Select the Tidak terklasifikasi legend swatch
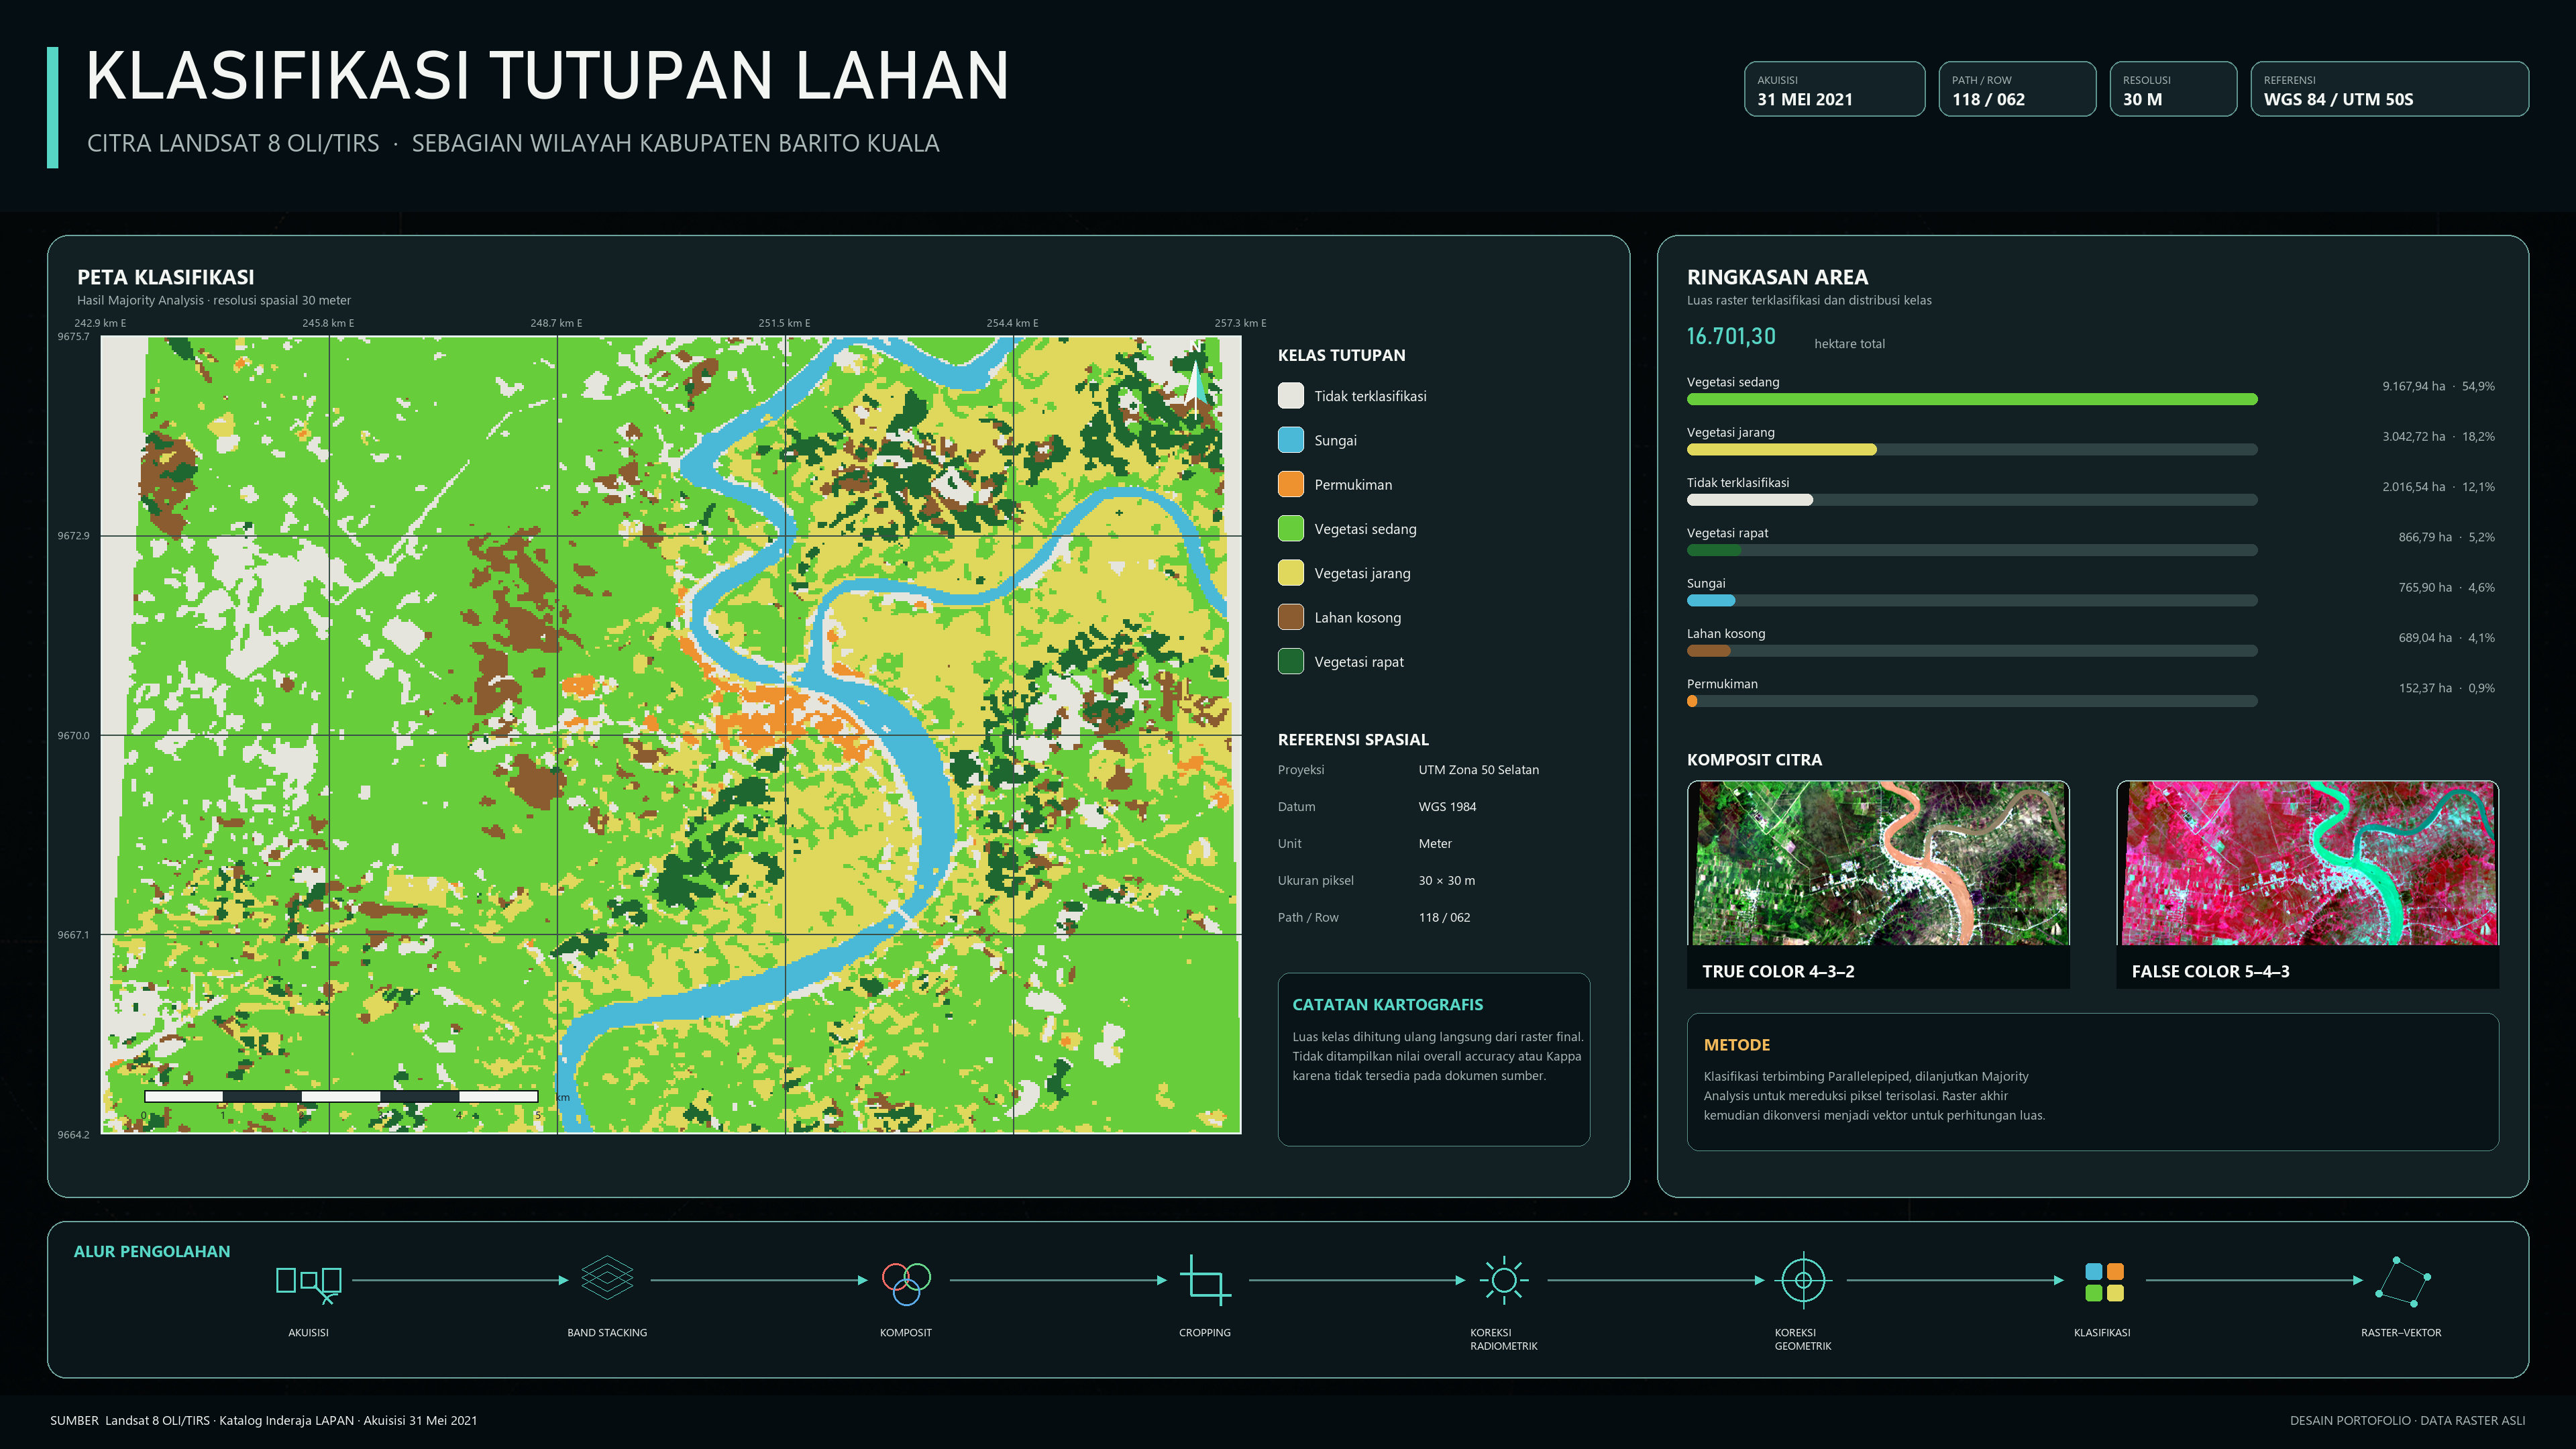This screenshot has width=2576, height=1449. [x=1291, y=396]
